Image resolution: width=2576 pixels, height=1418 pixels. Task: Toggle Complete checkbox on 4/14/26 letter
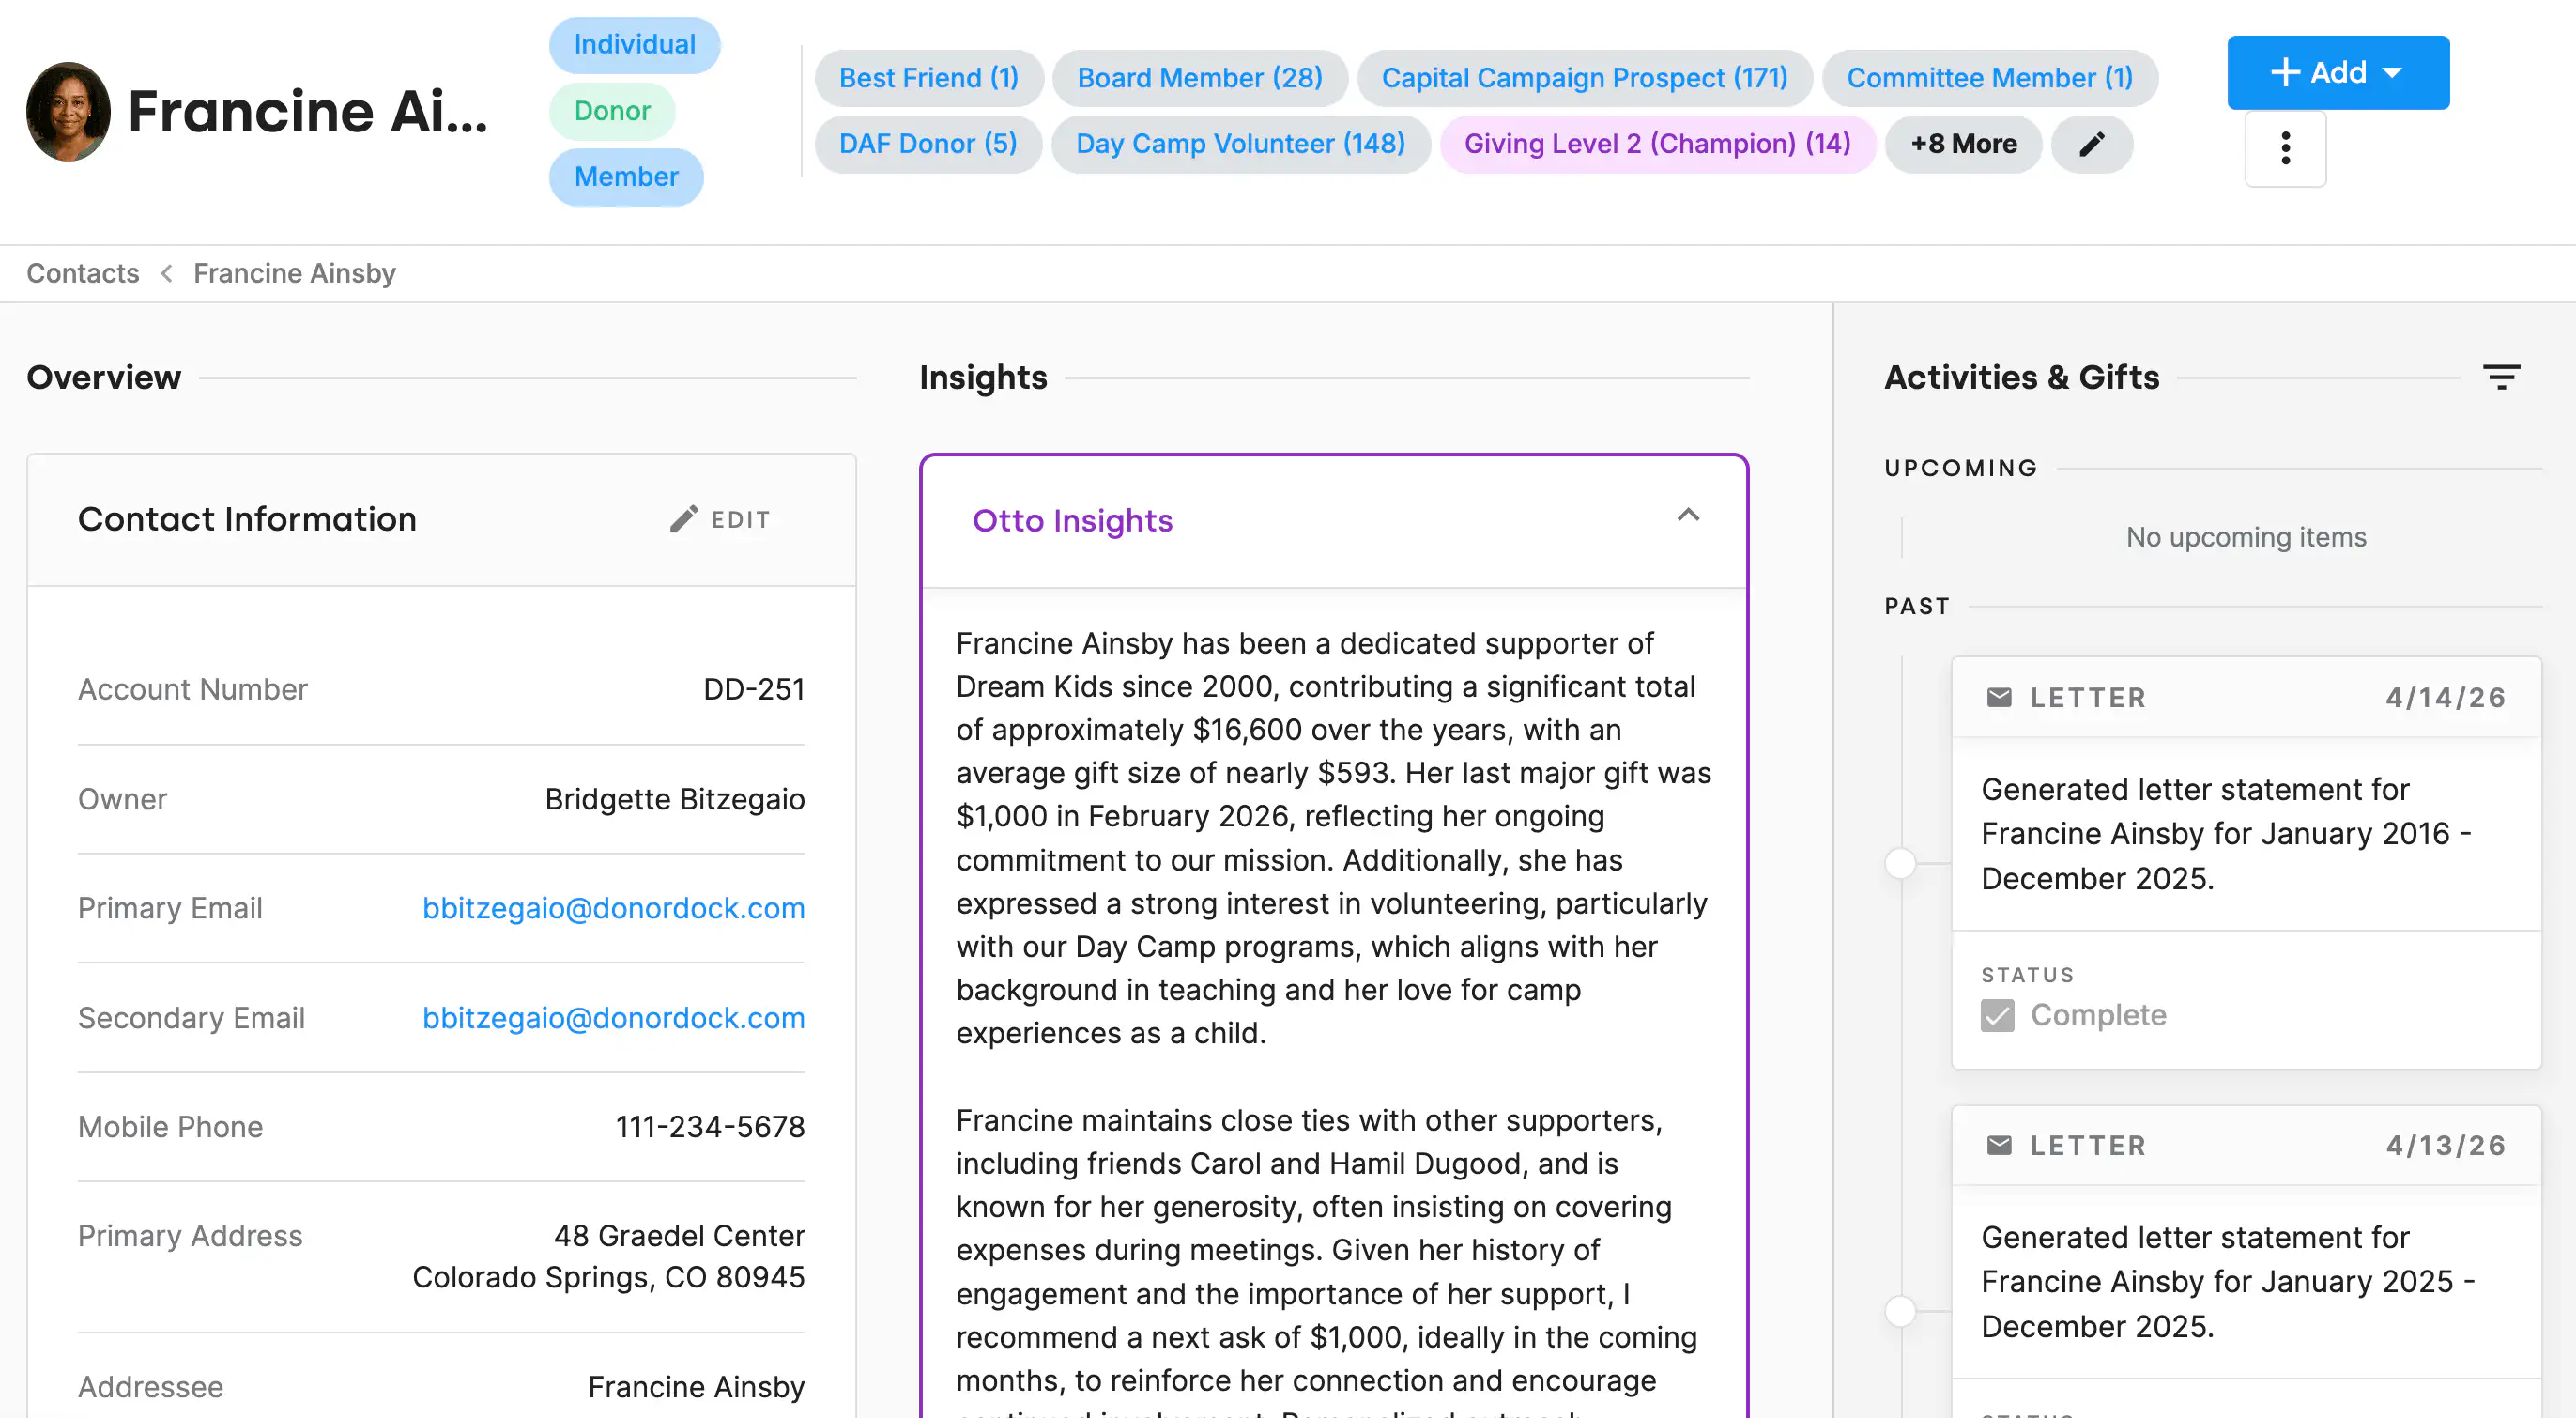click(1997, 1015)
